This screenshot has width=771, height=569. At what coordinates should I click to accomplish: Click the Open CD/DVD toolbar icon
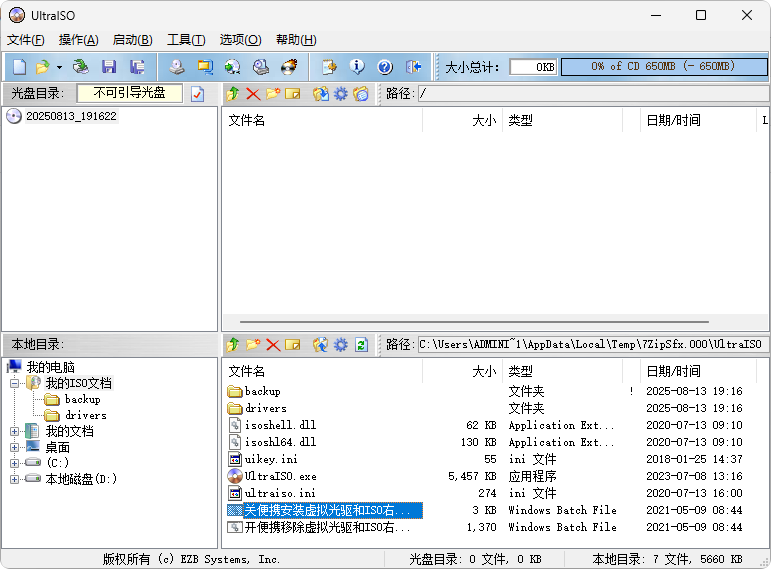pos(81,67)
